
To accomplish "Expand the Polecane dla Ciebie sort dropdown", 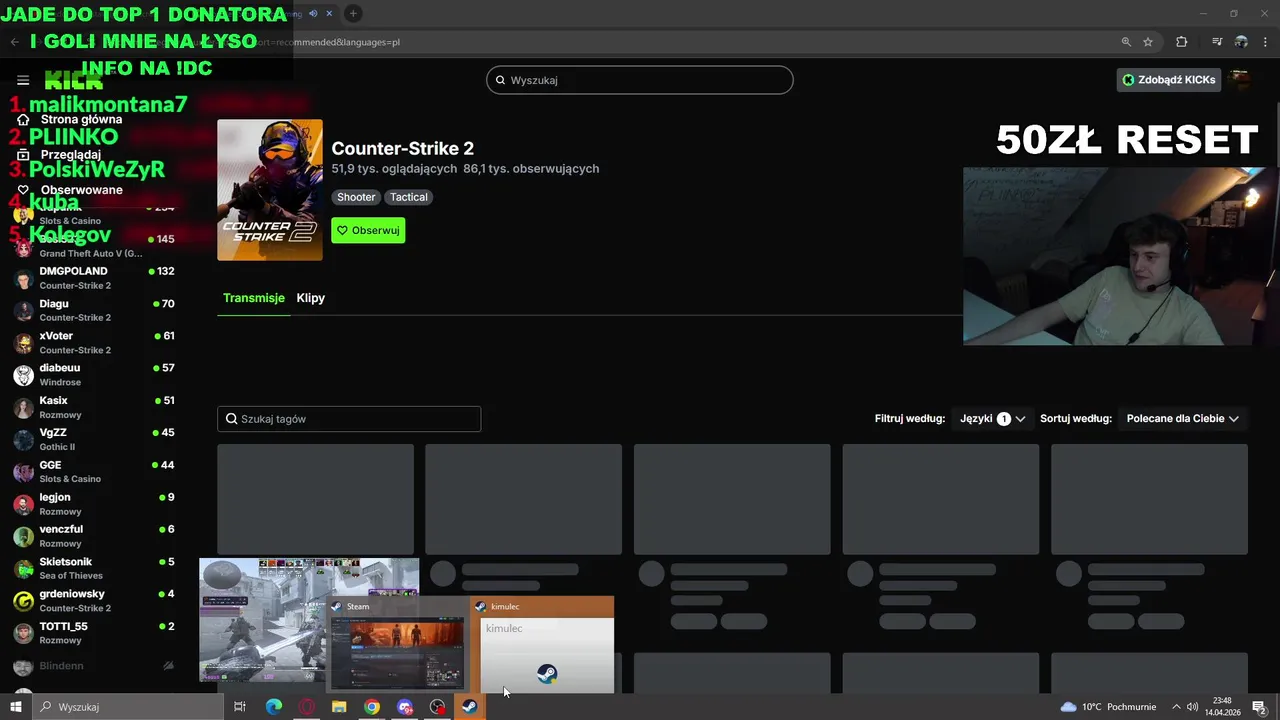I will tap(1183, 419).
